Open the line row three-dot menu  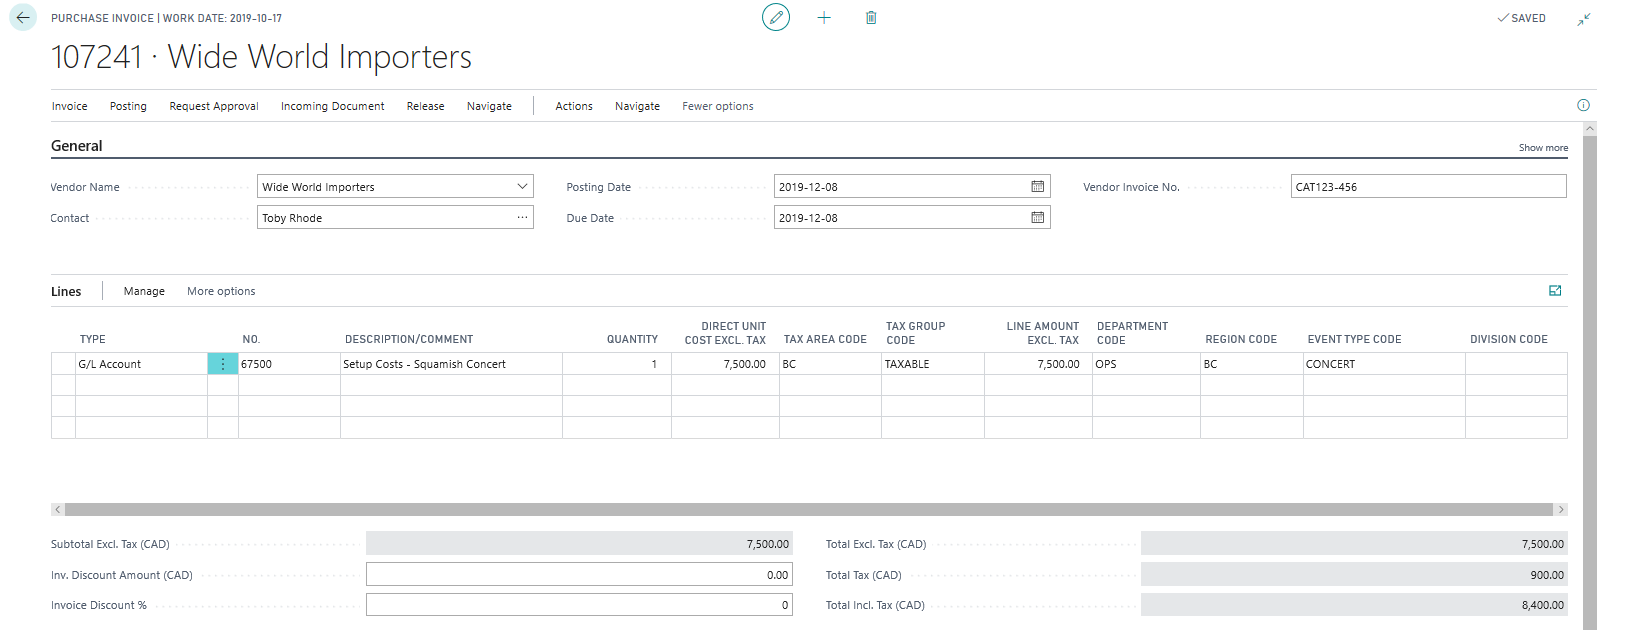point(222,364)
